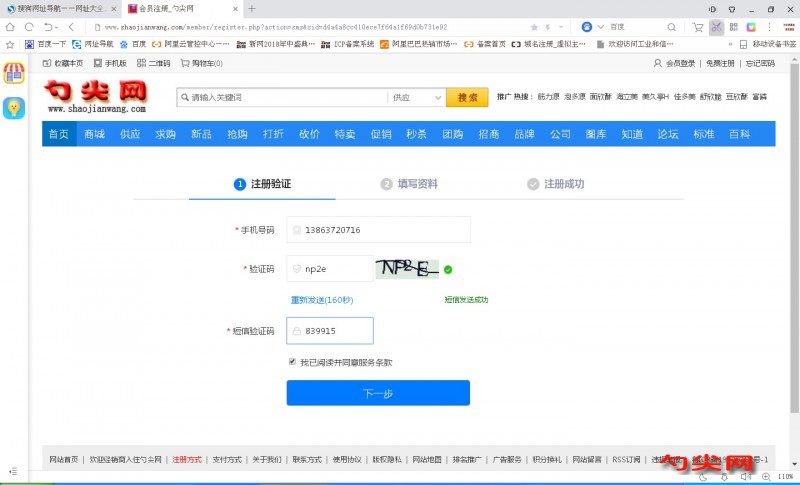Switch to the 搜狗网址导航 browser tab

coord(60,8)
